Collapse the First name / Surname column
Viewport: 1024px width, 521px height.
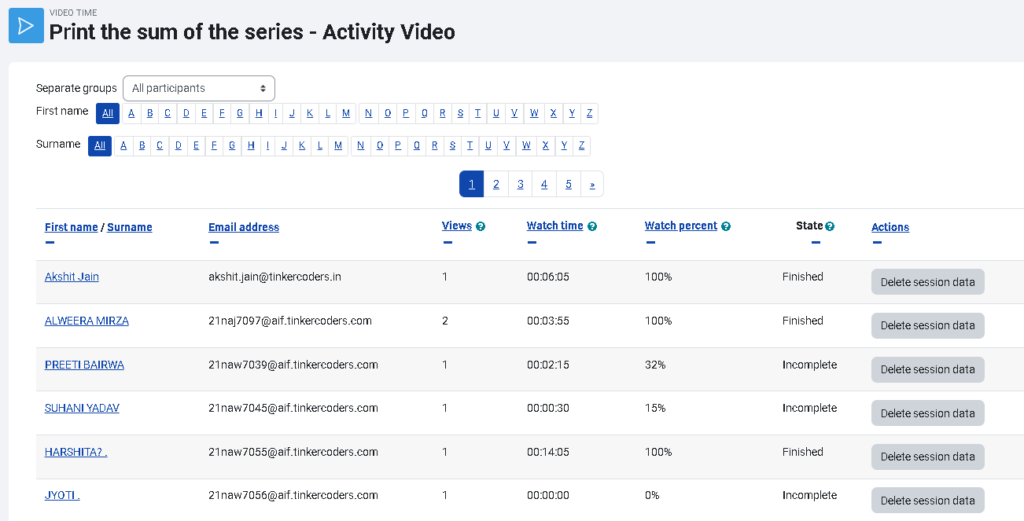point(50,242)
